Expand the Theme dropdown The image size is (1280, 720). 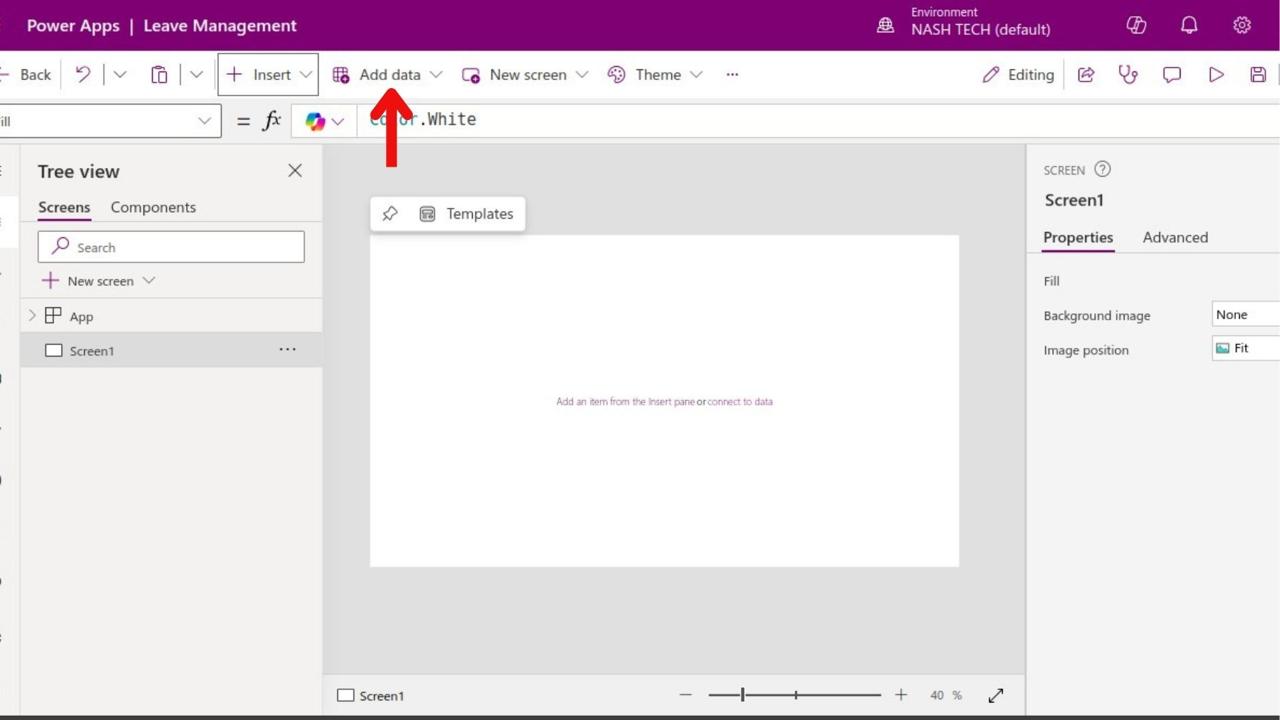point(696,75)
